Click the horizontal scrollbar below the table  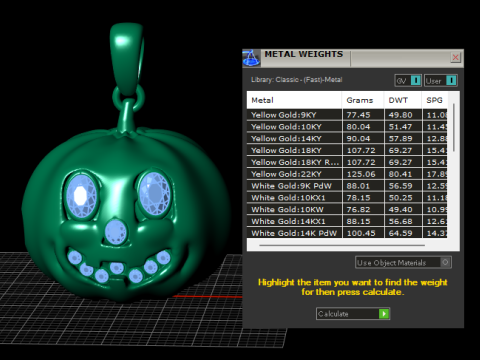(x=342, y=245)
